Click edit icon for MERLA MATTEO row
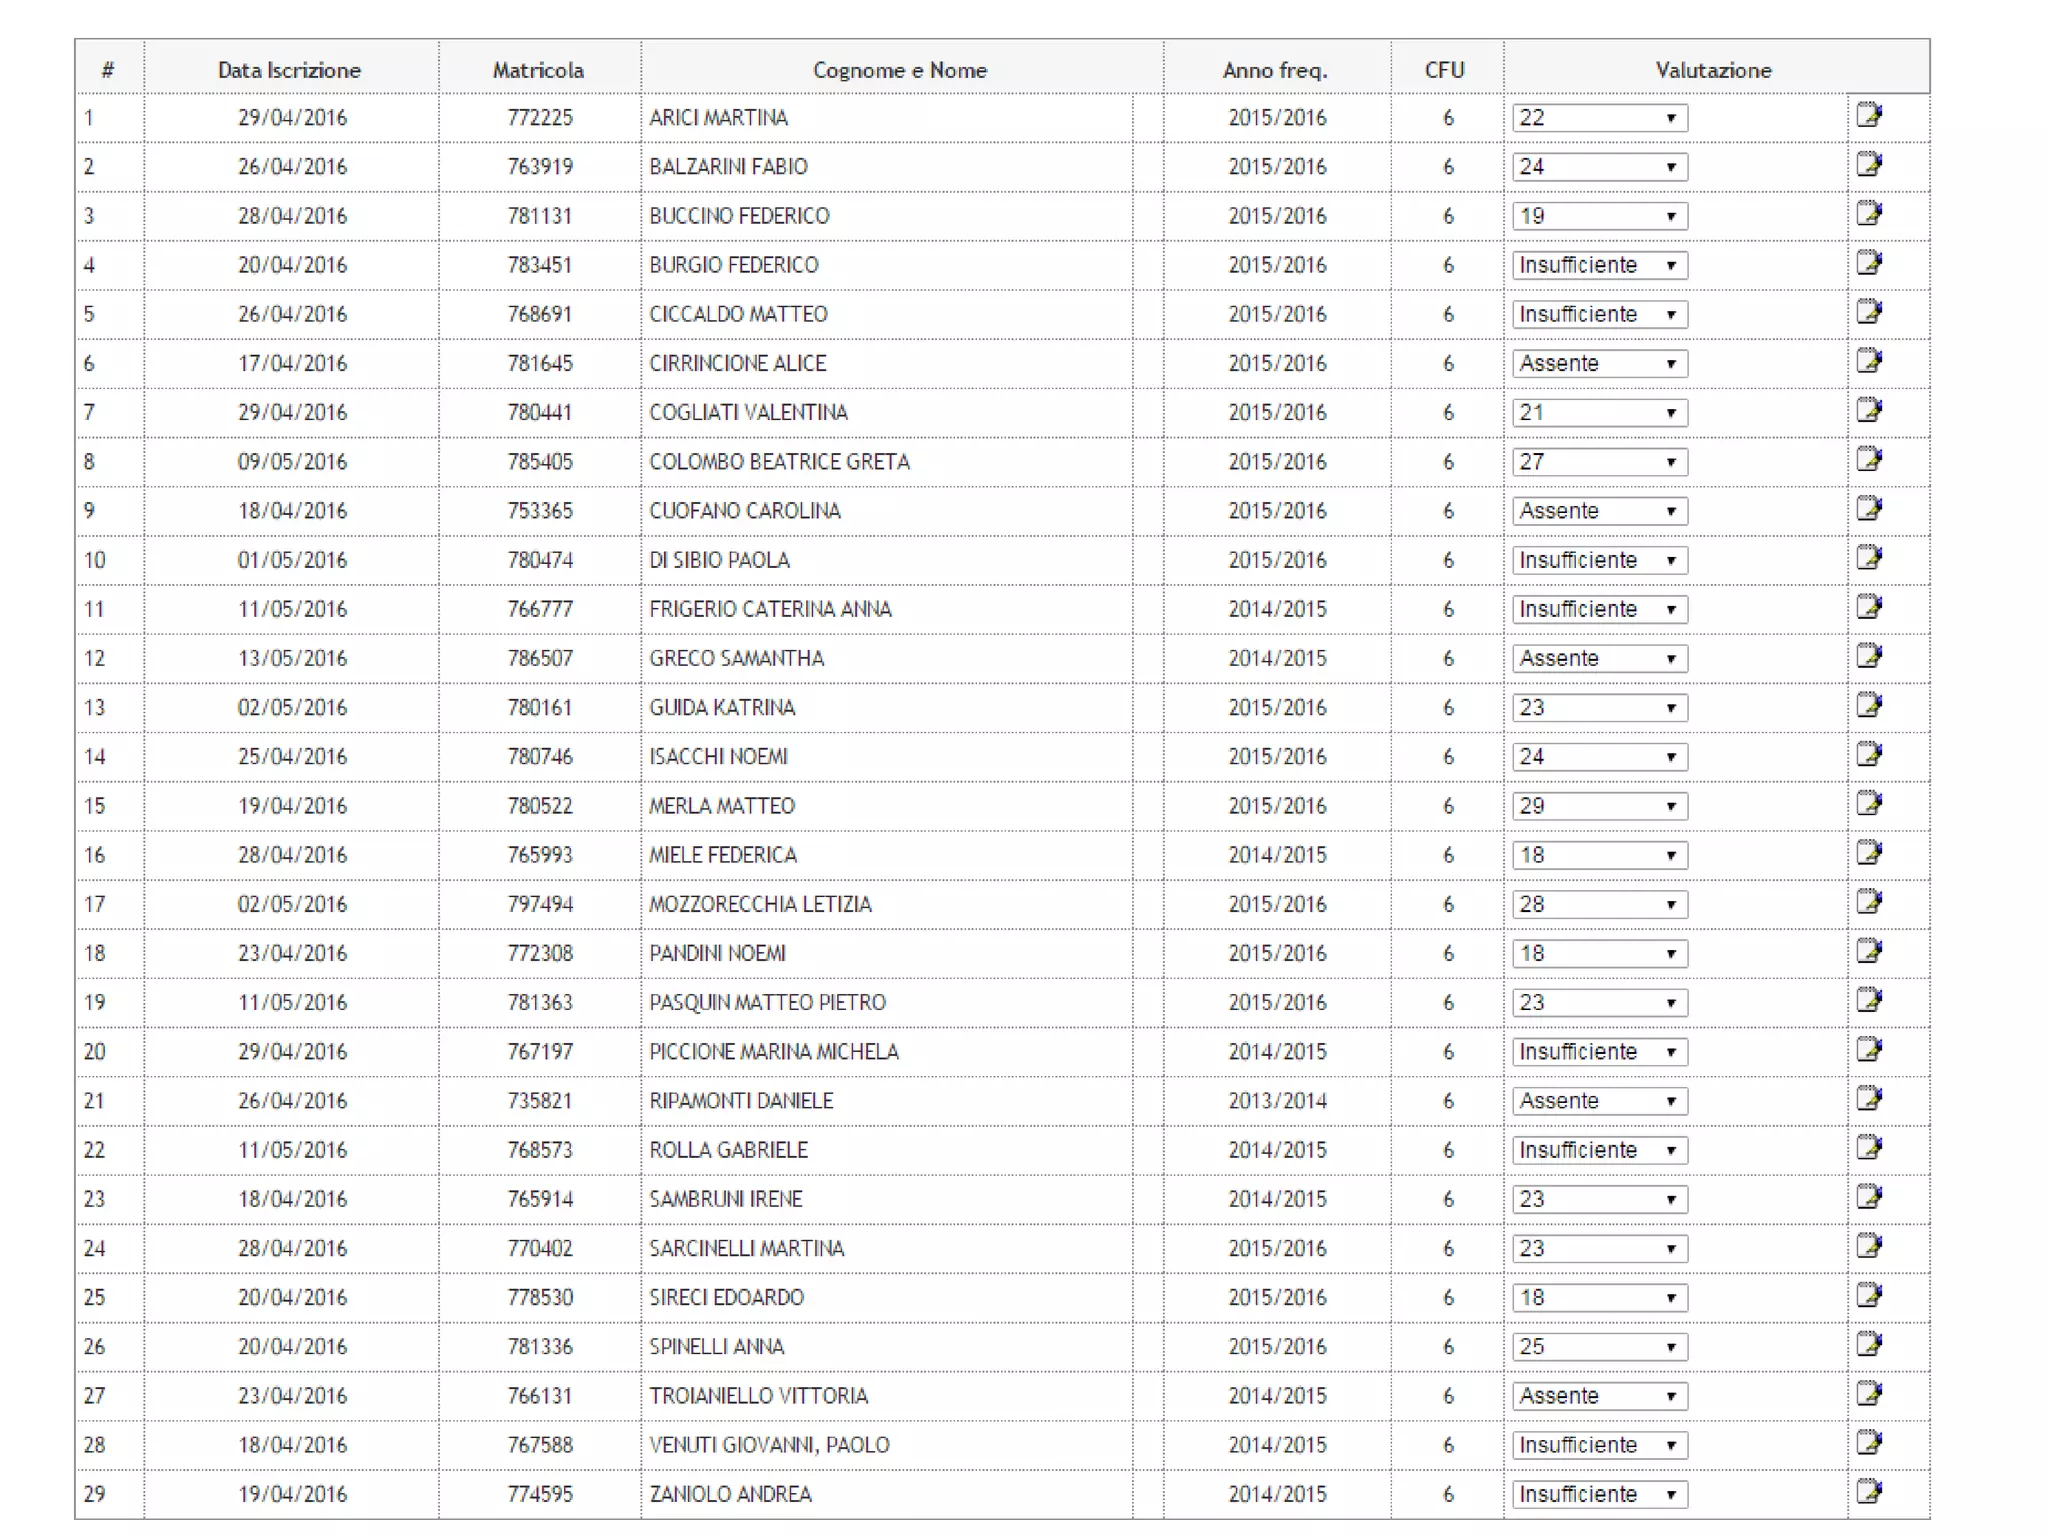 [1868, 804]
